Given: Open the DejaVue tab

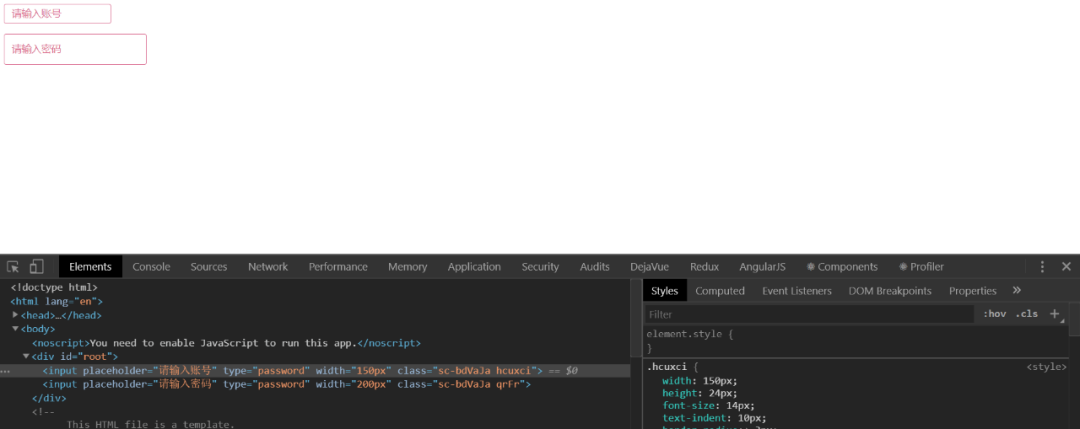Looking at the screenshot, I should click(650, 266).
